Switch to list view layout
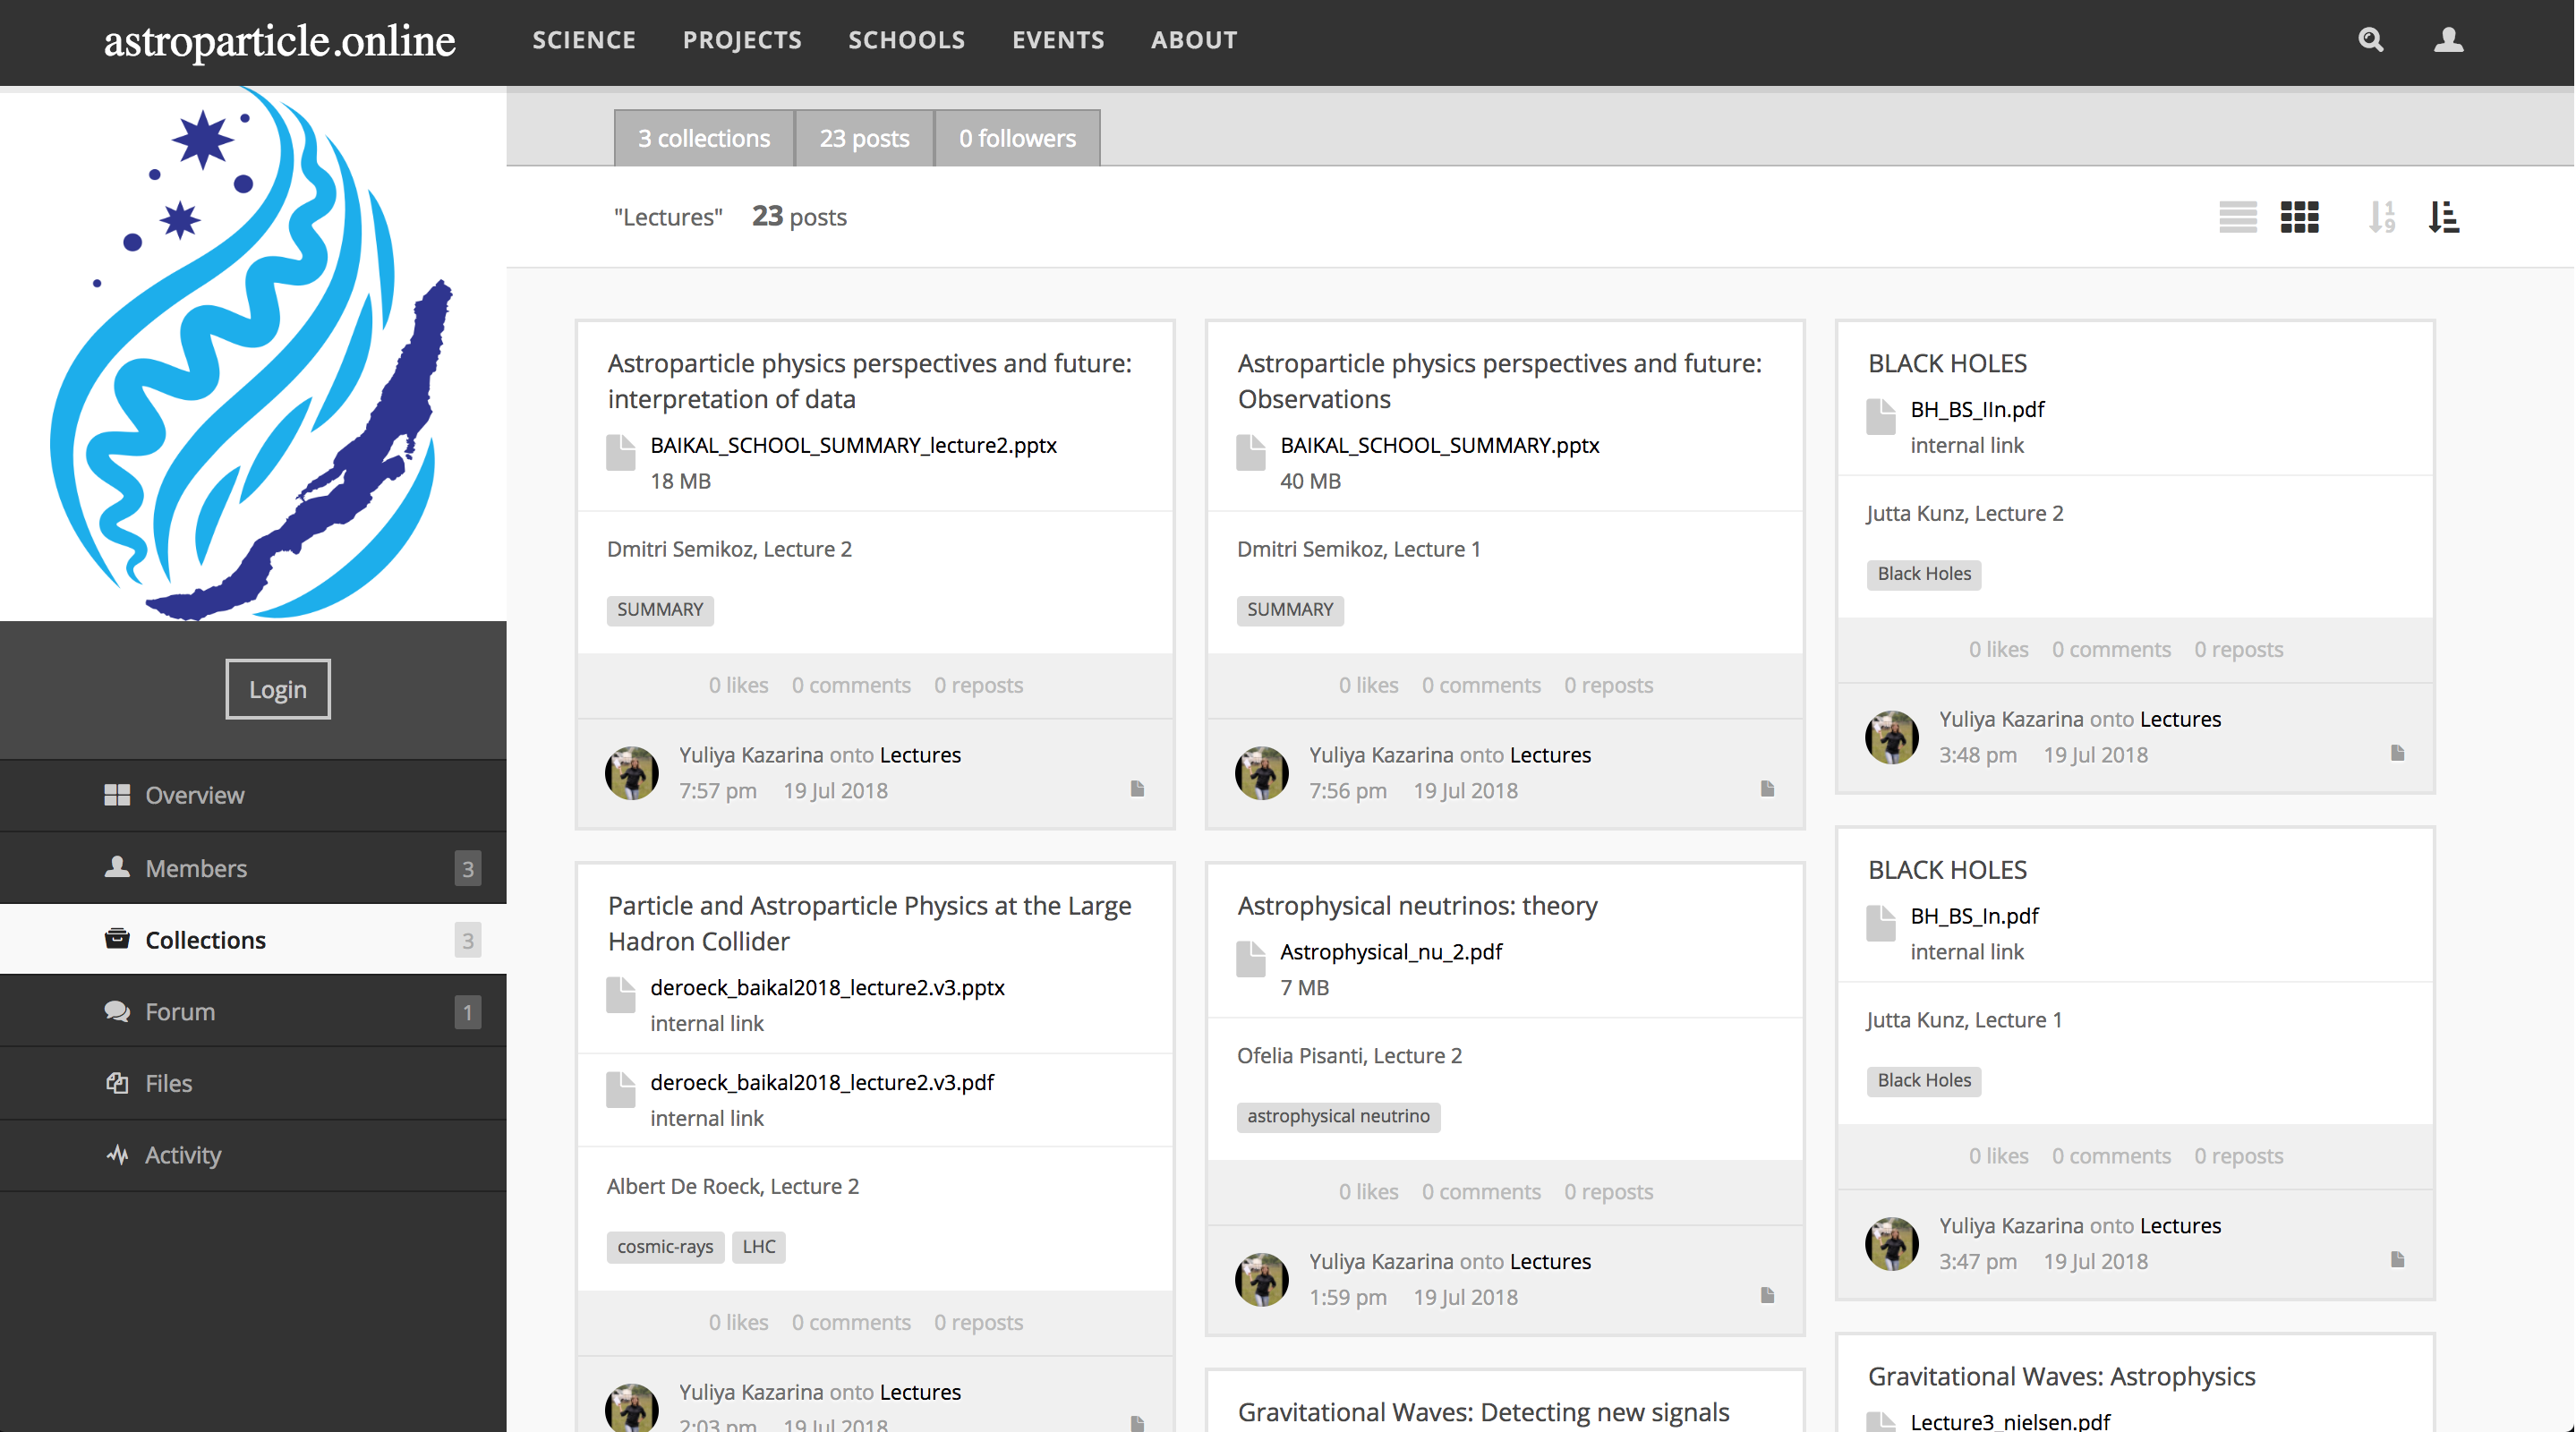Viewport: 2576px width, 1432px height. coord(2237,217)
